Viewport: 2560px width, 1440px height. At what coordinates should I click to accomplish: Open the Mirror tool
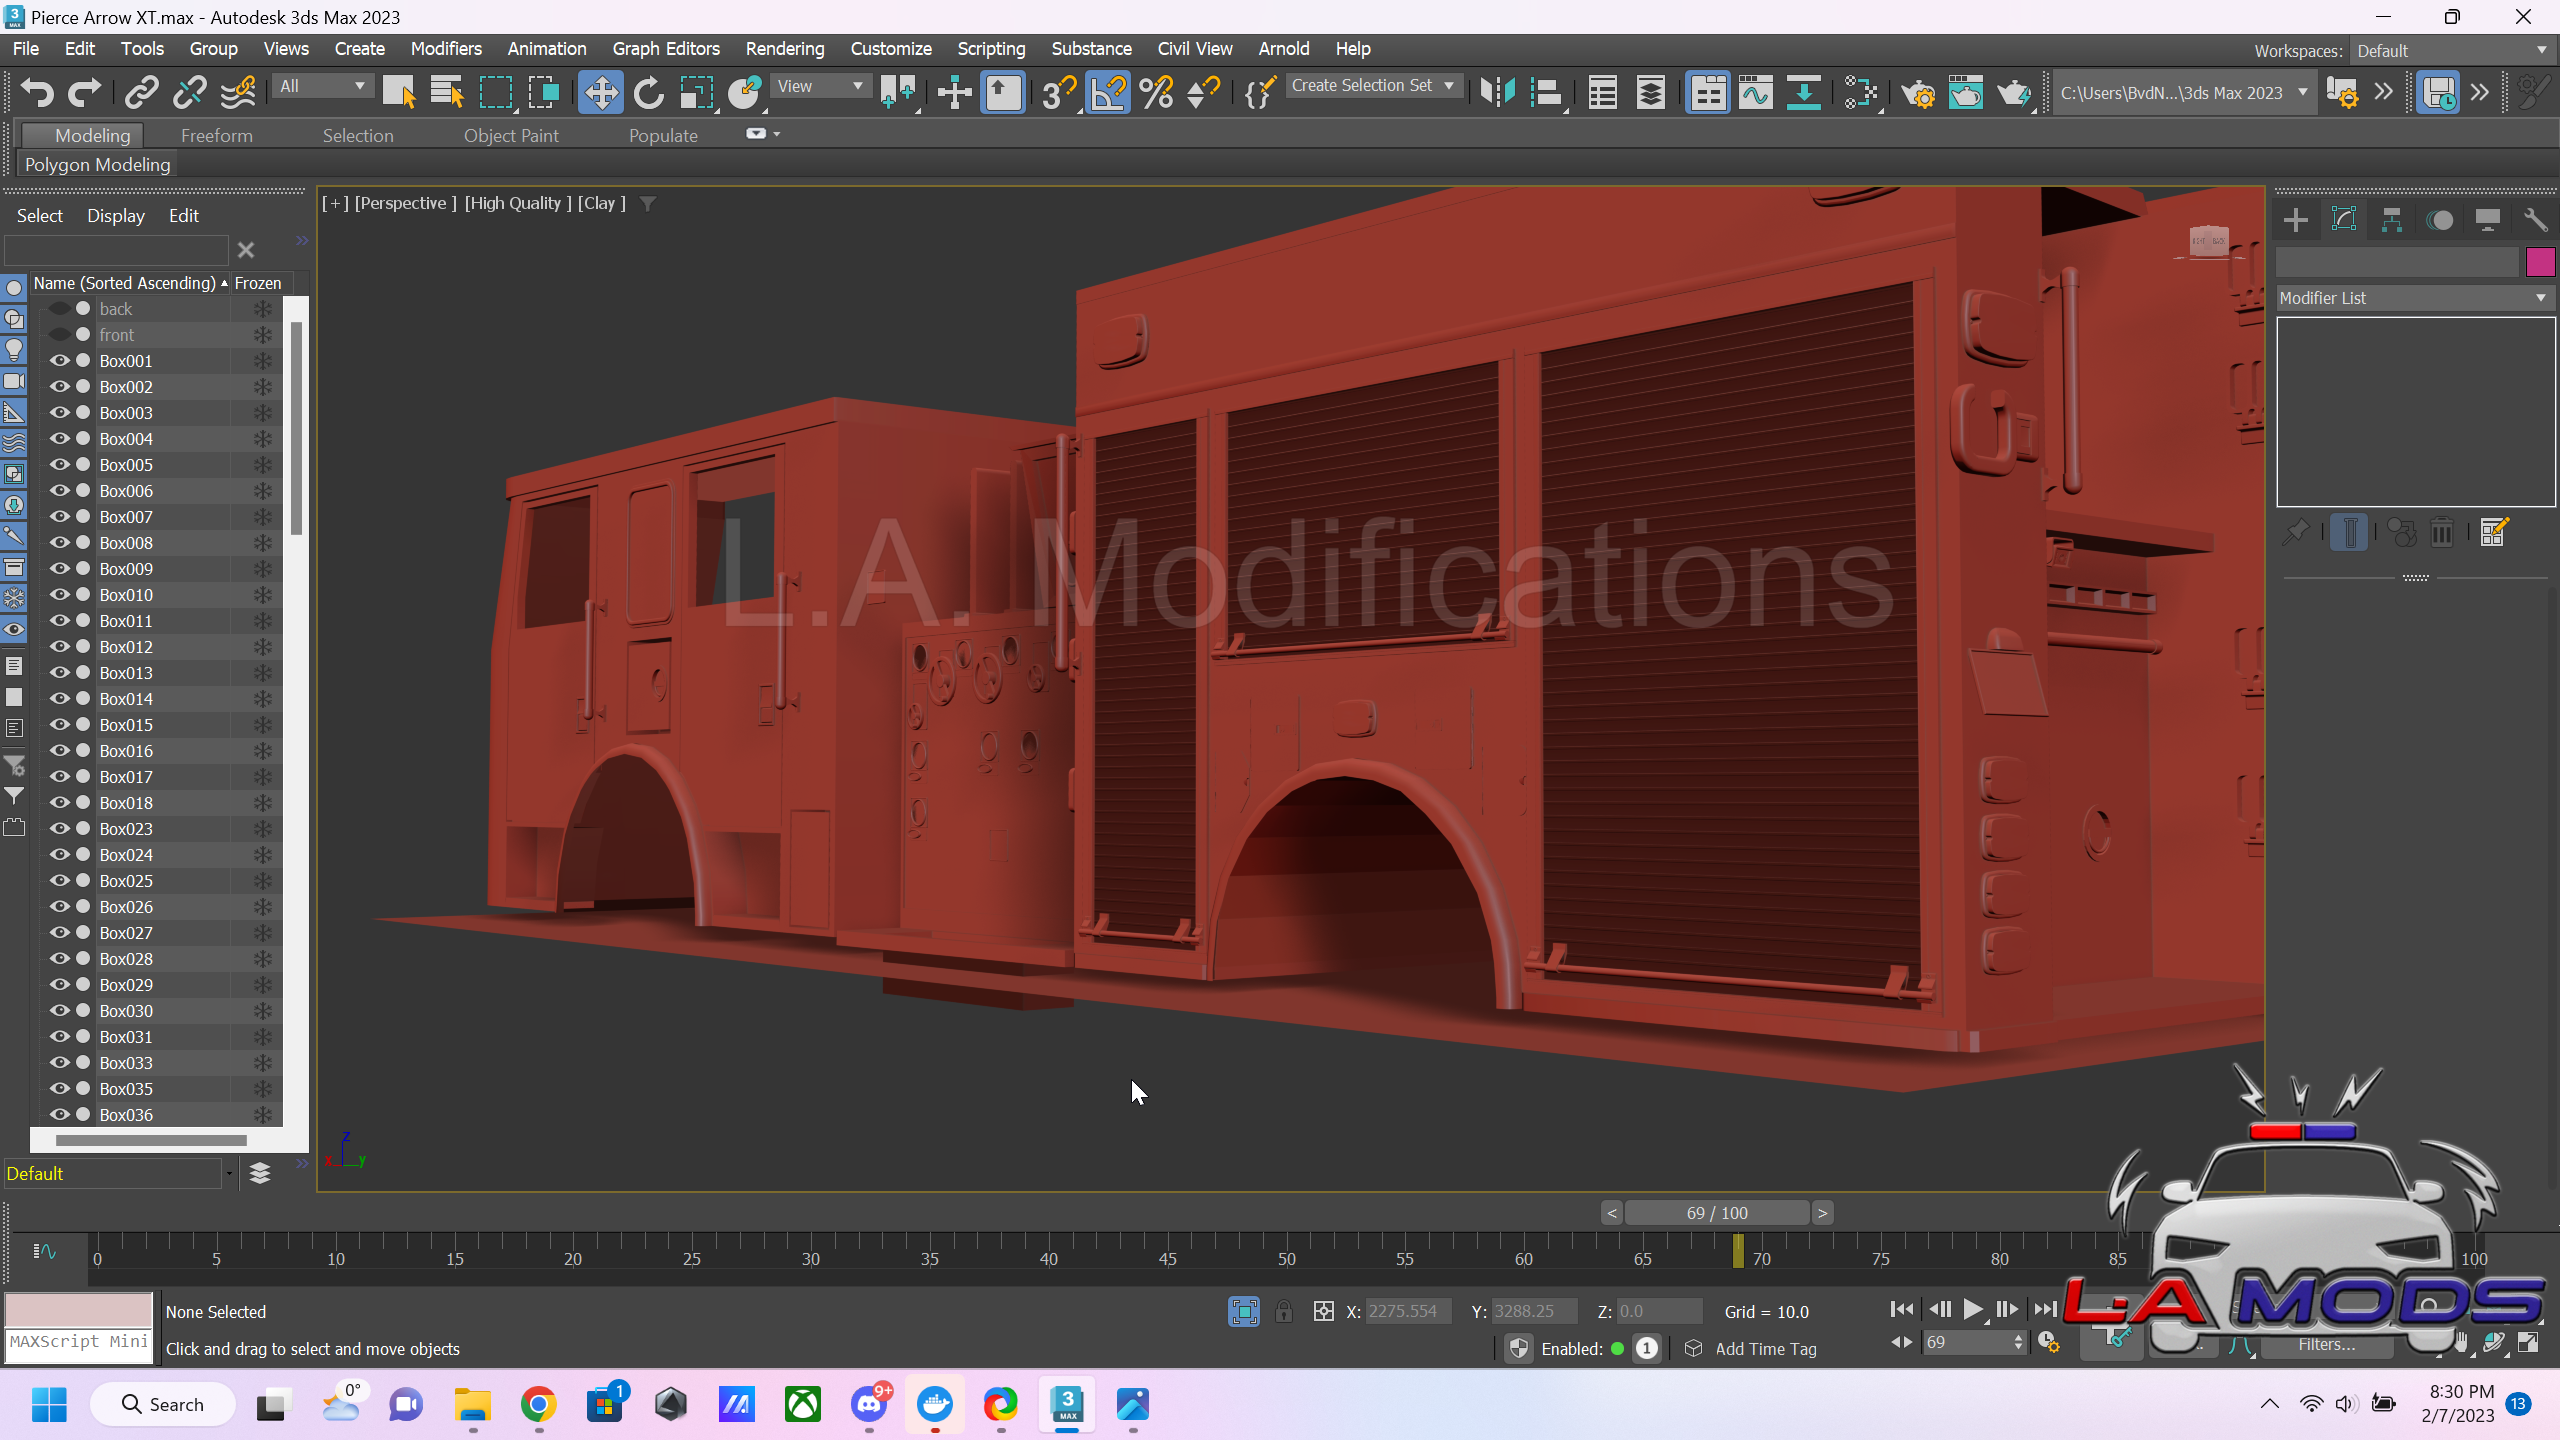point(1497,93)
